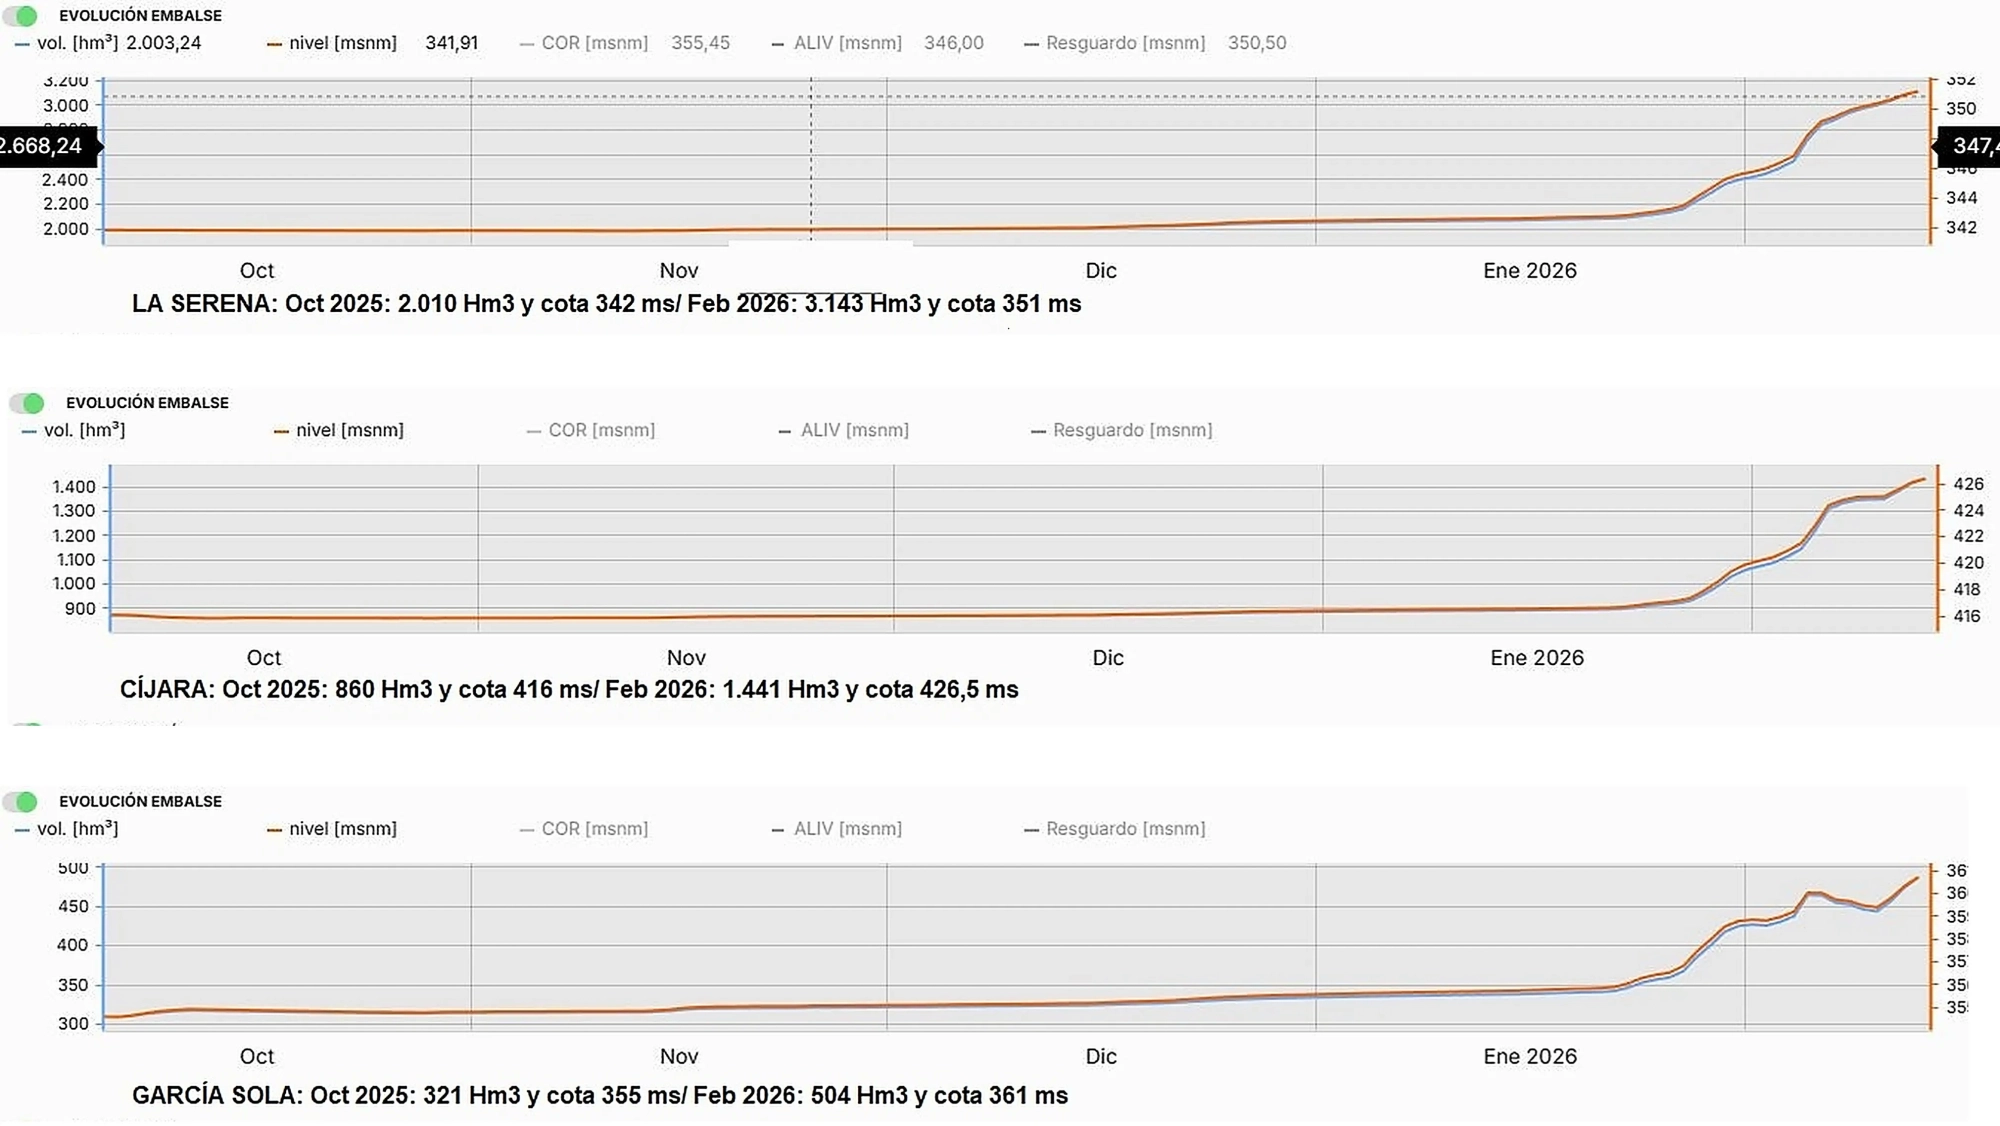Hide nivel [msnm] series in Cíjara chart
The height and width of the screenshot is (1126, 2000).
coord(339,430)
